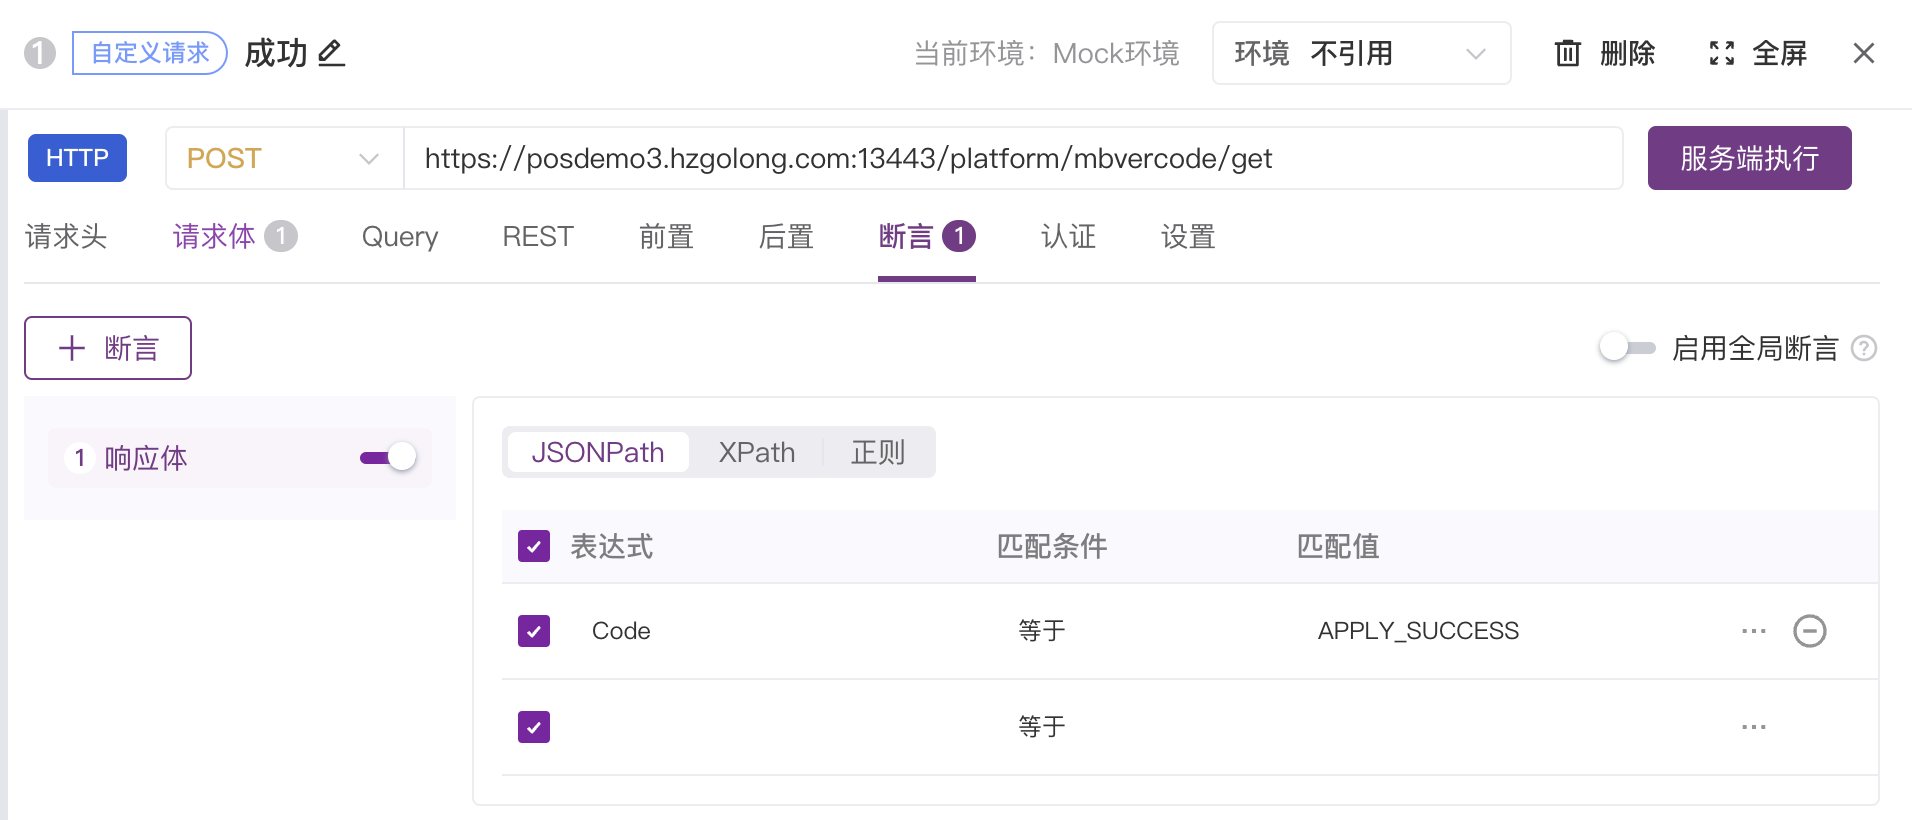1912x820 pixels.
Task: Open more options for the empty assertion row
Action: point(1753,727)
